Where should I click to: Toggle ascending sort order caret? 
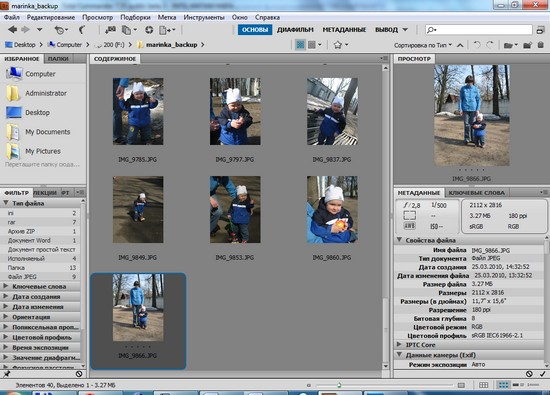[460, 45]
